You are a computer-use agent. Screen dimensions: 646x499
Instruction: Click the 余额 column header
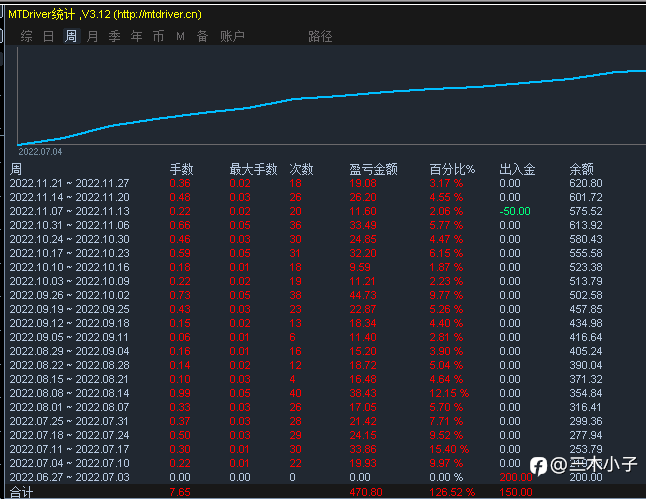[x=581, y=169]
